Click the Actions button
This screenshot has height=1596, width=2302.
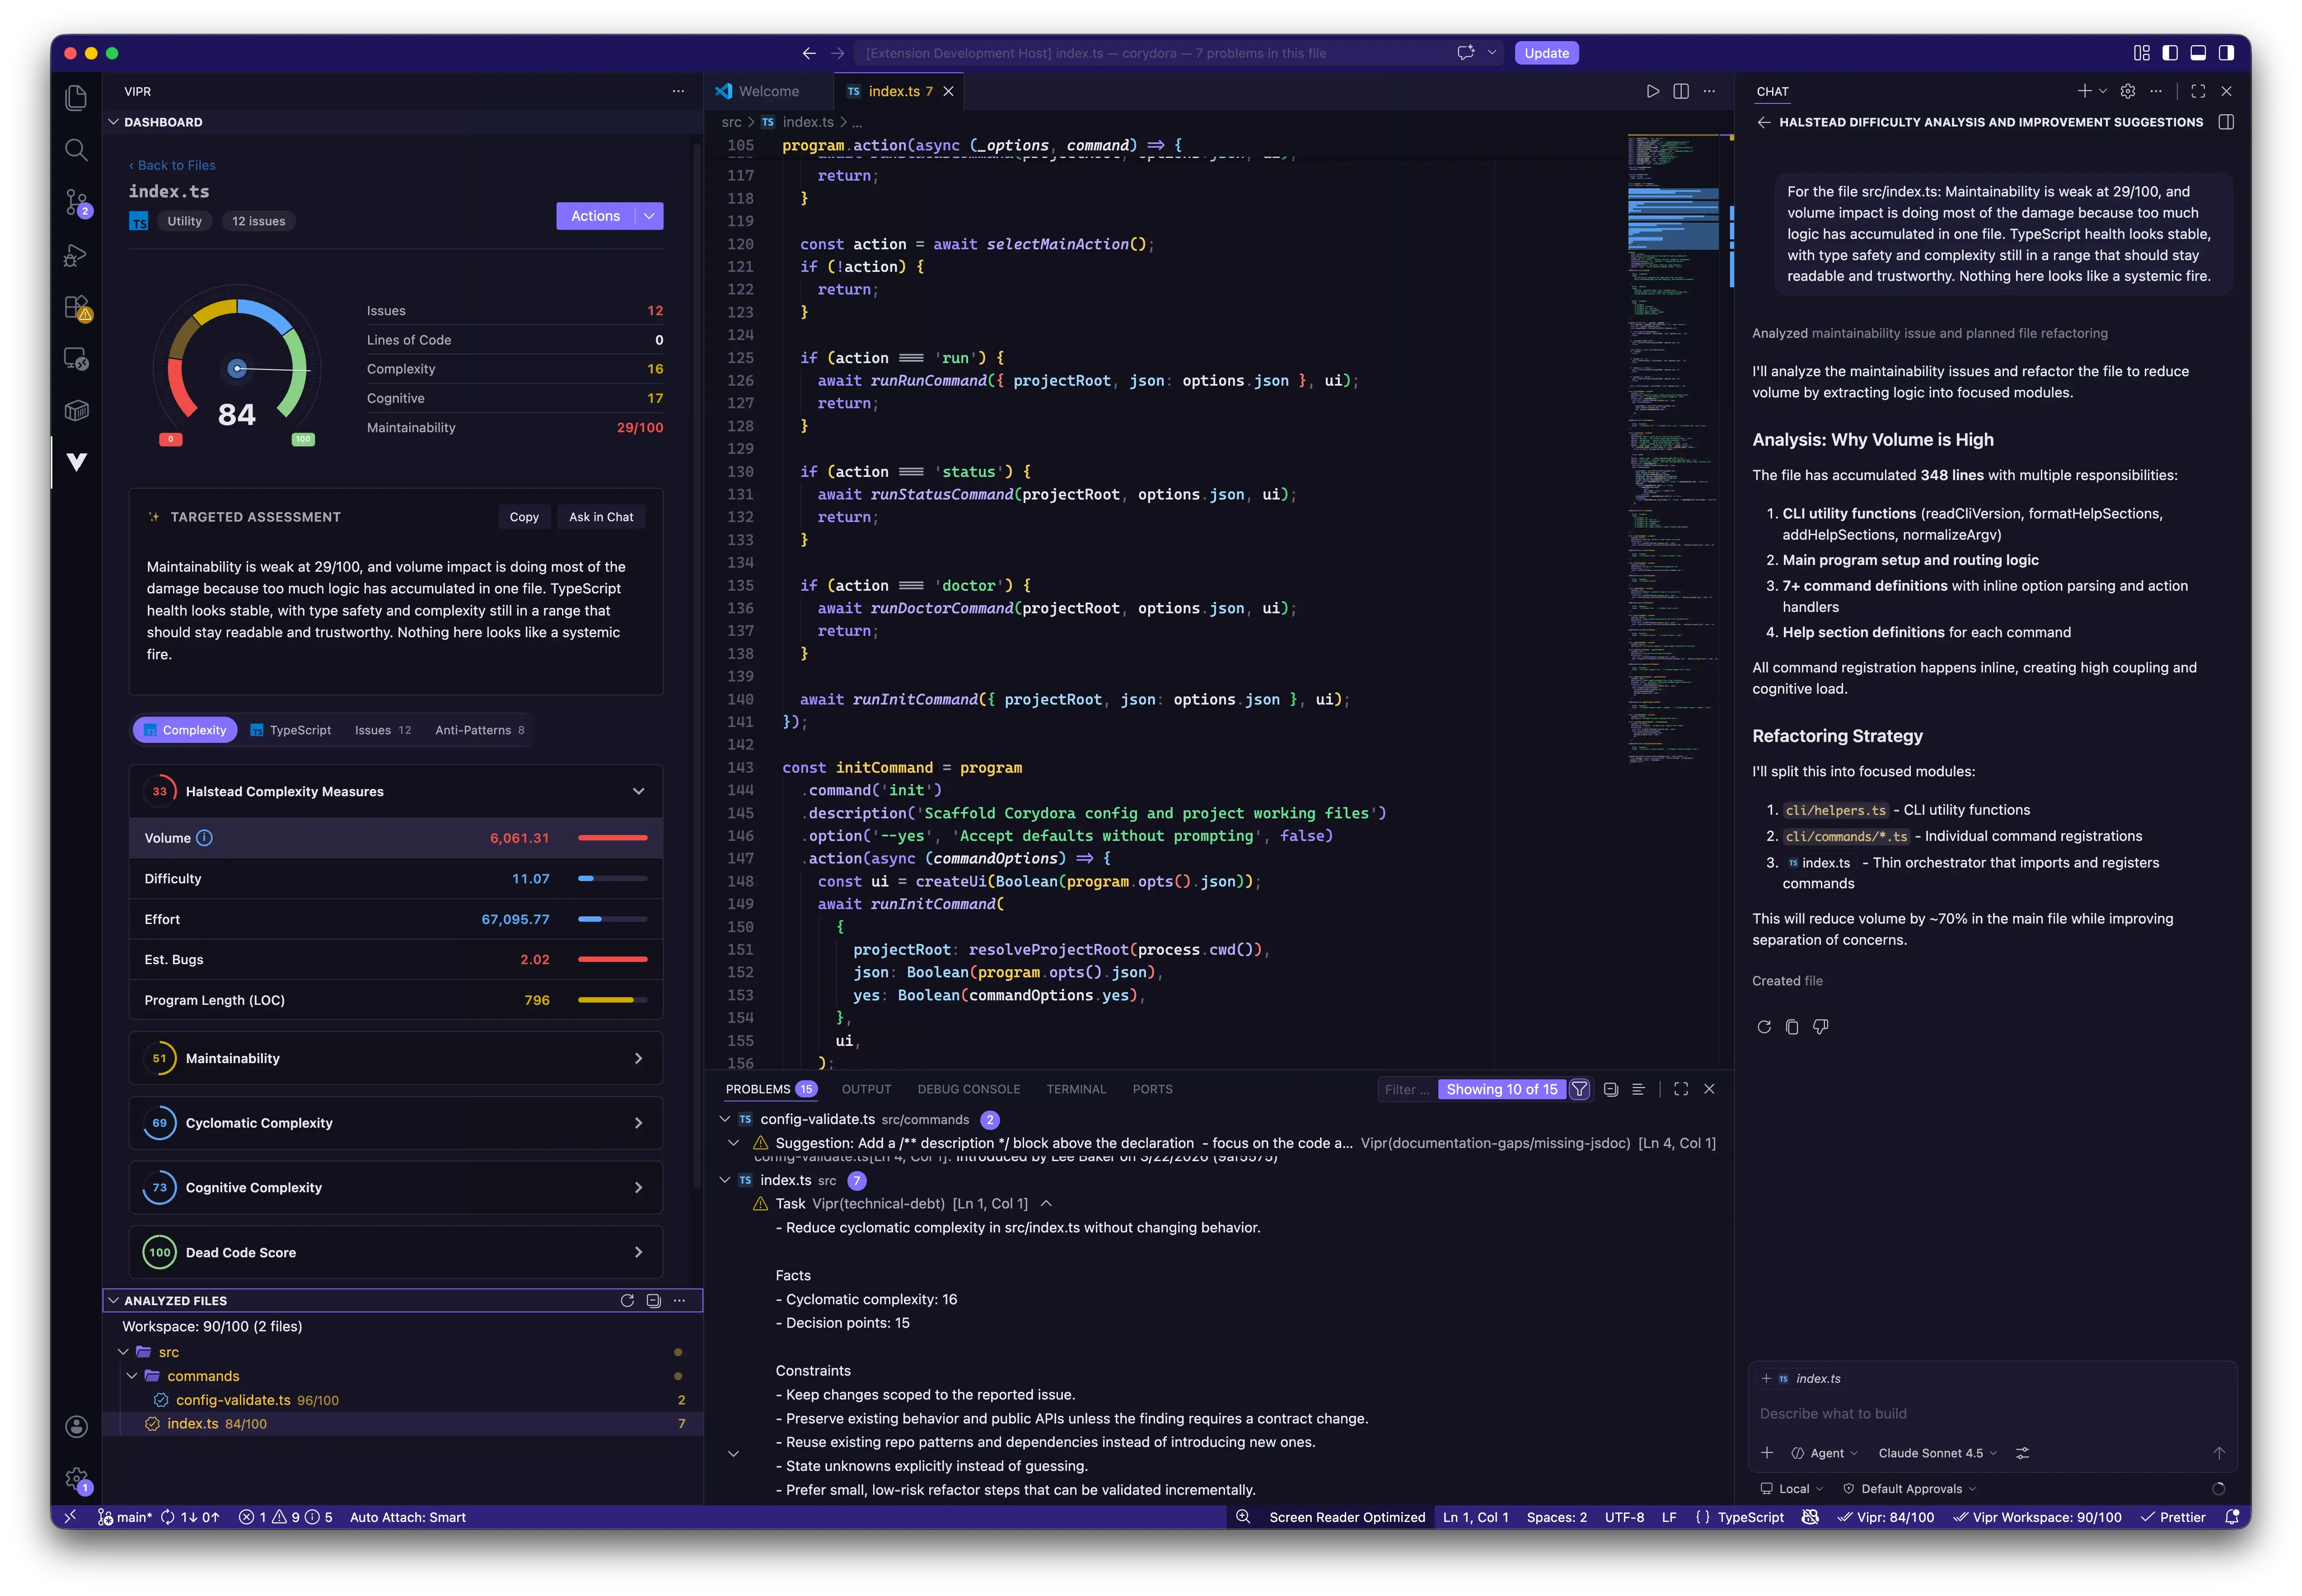coord(595,216)
